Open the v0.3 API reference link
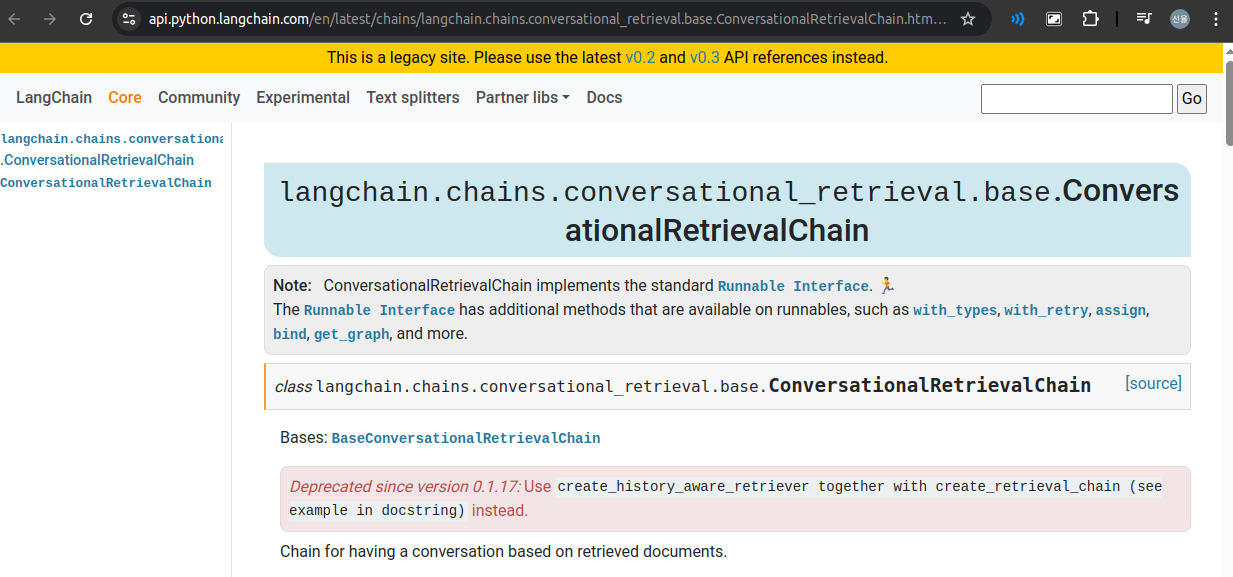The image size is (1233, 577). pos(705,58)
